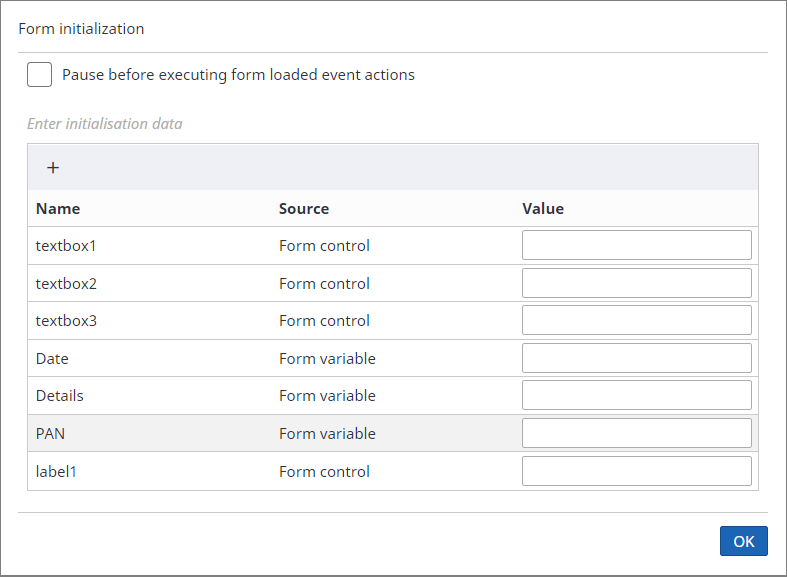Image resolution: width=787 pixels, height=577 pixels.
Task: Click Form control source in textbox2 row
Action: (x=324, y=284)
